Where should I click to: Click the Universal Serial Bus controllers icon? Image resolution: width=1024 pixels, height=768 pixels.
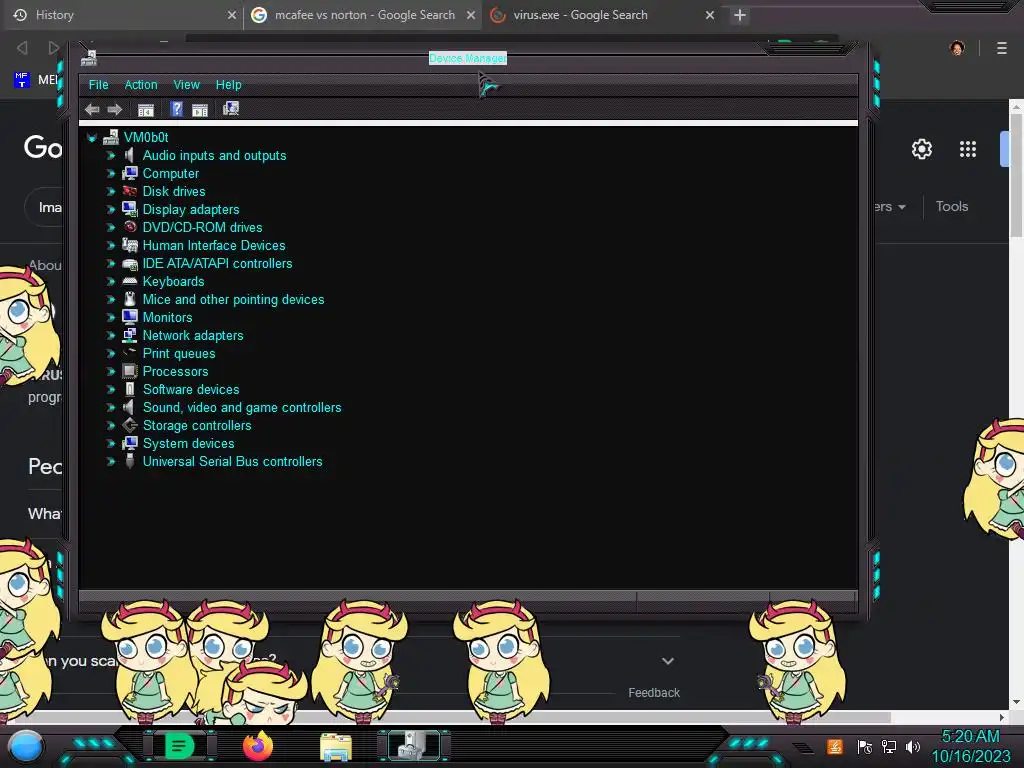point(129,461)
